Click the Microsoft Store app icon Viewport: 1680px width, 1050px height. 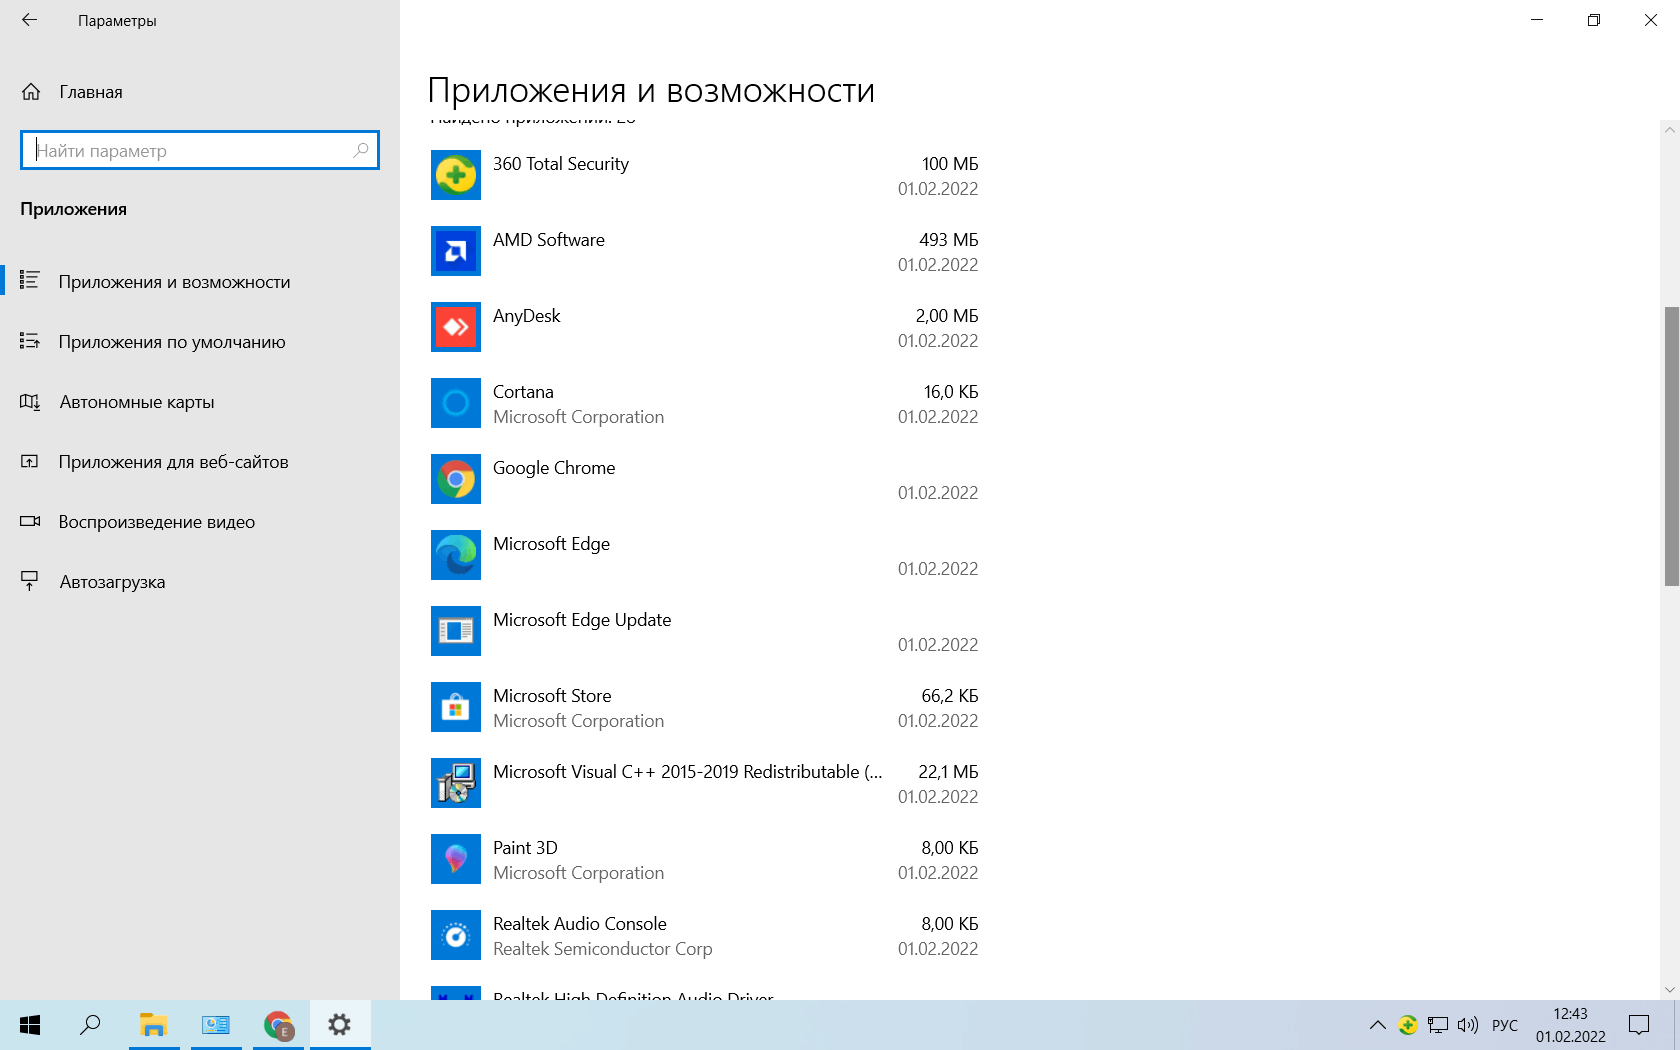(x=456, y=707)
